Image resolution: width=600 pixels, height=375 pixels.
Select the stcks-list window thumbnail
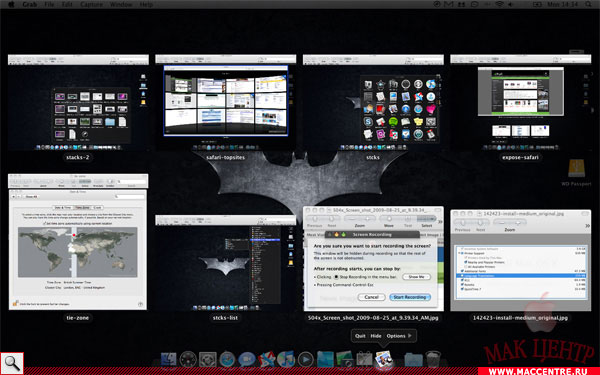pos(225,263)
